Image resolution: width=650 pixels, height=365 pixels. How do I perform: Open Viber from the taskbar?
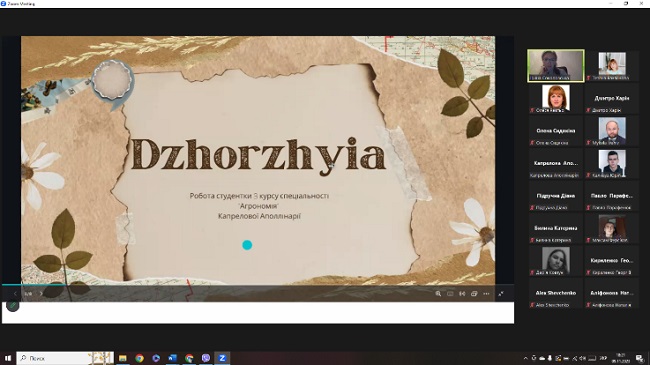tap(206, 358)
